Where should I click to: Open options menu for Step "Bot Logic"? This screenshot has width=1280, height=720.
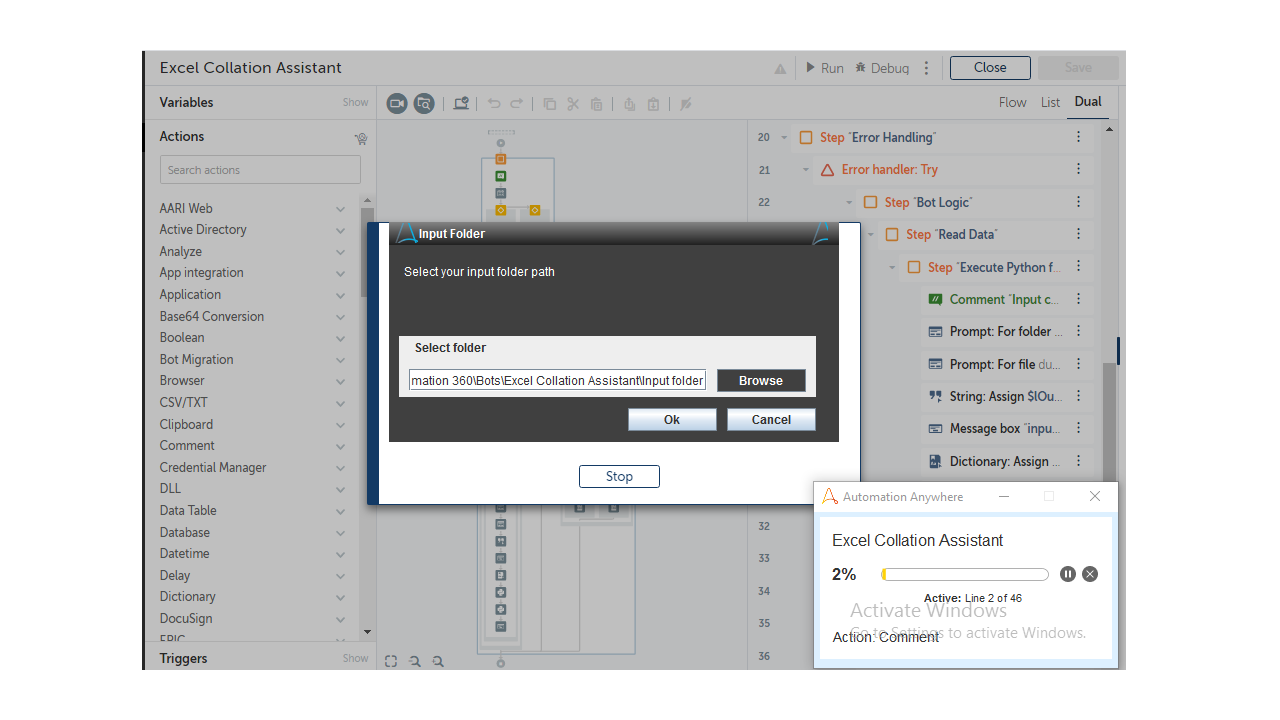pos(1079,202)
